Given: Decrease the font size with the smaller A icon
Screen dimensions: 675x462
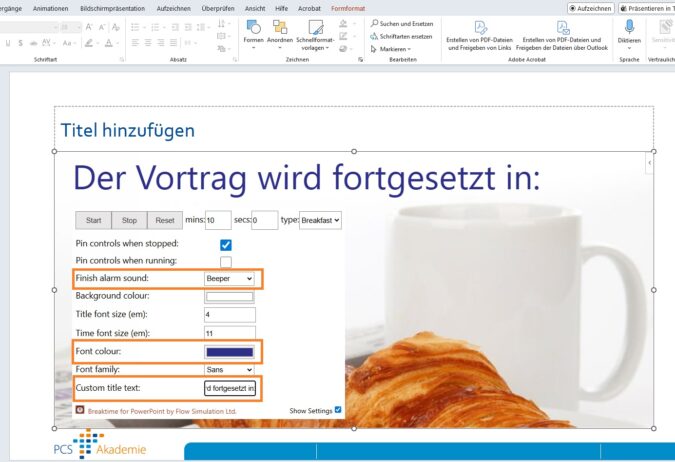Looking at the screenshot, I should click(102, 27).
